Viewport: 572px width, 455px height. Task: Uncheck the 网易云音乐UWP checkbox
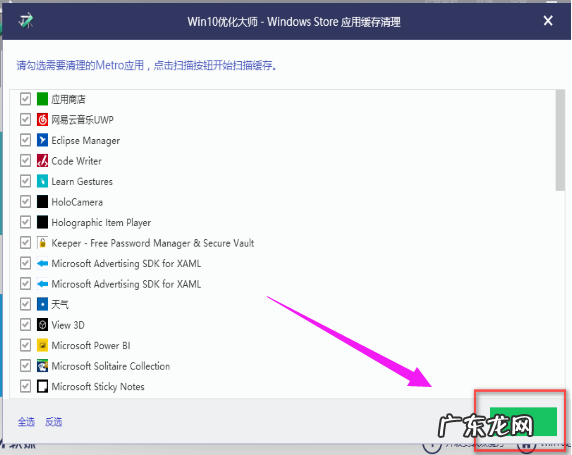coord(25,119)
